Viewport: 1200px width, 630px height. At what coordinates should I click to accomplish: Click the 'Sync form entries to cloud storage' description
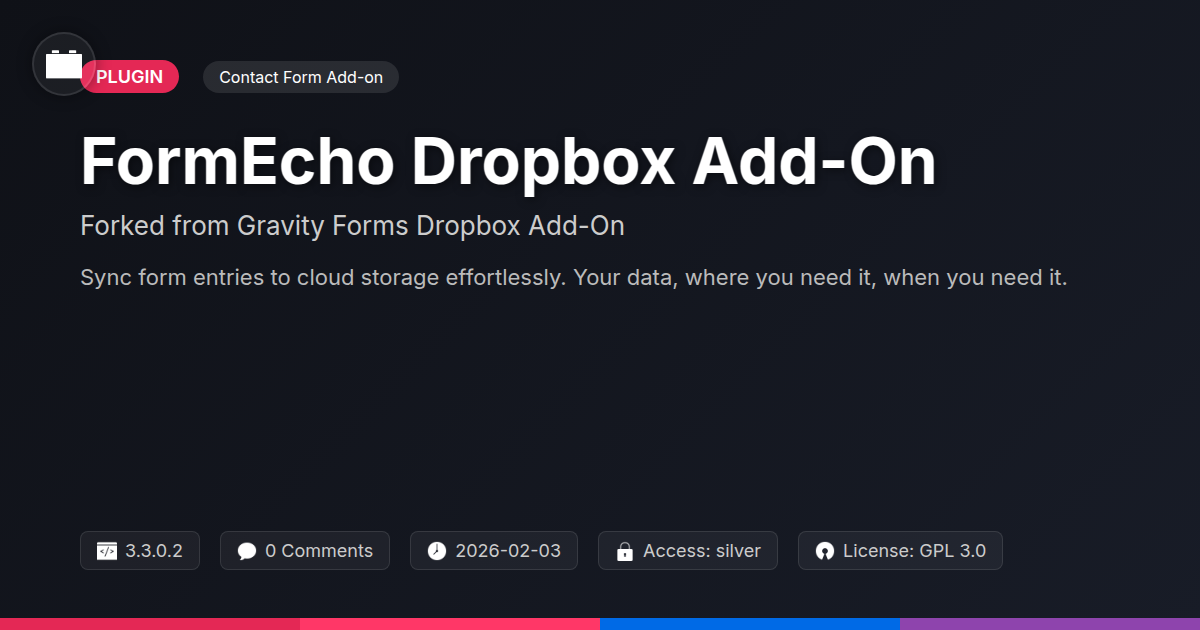coord(574,277)
